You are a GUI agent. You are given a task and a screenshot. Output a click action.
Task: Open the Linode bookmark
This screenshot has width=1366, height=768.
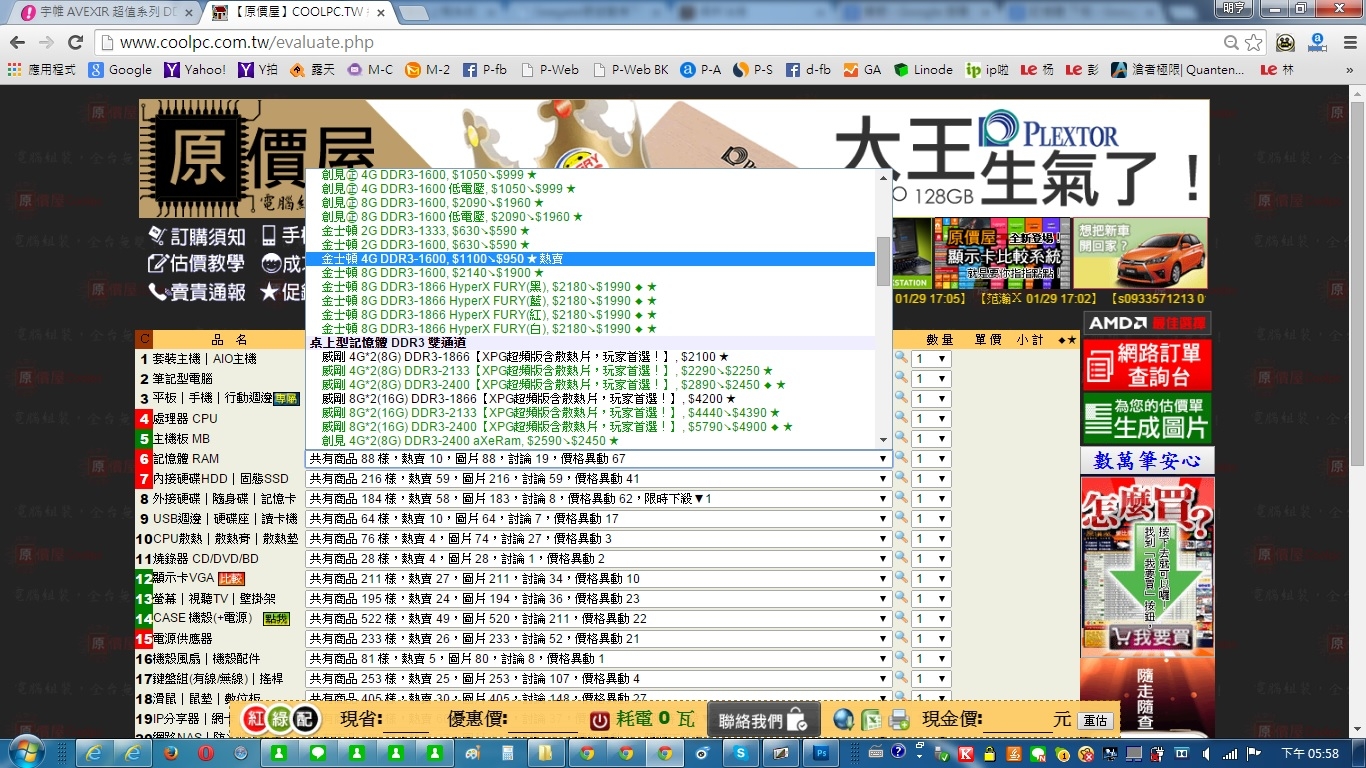tap(923, 70)
